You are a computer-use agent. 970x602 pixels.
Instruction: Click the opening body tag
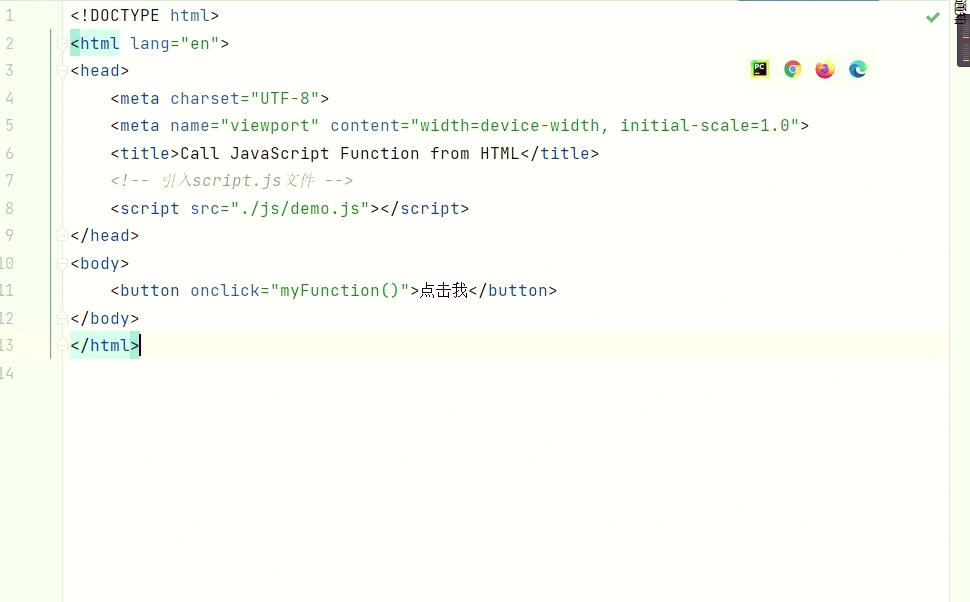pyautogui.click(x=100, y=264)
